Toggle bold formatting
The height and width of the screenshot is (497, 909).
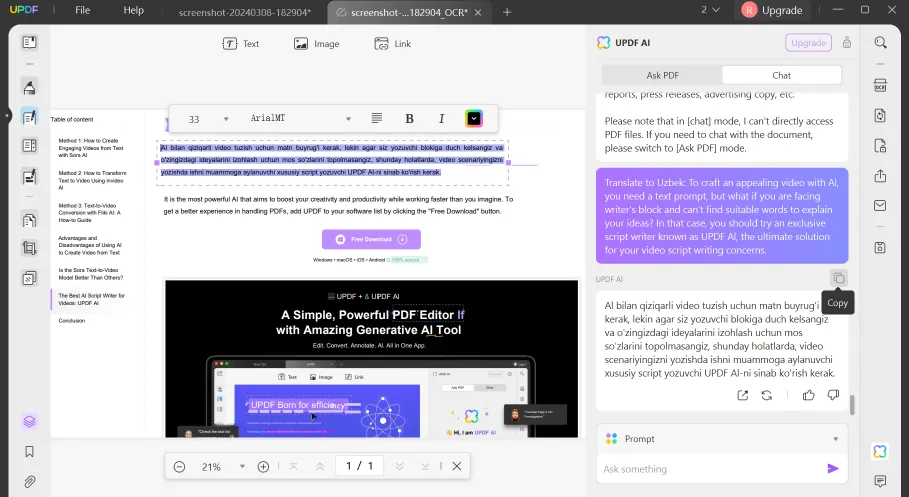click(x=409, y=118)
